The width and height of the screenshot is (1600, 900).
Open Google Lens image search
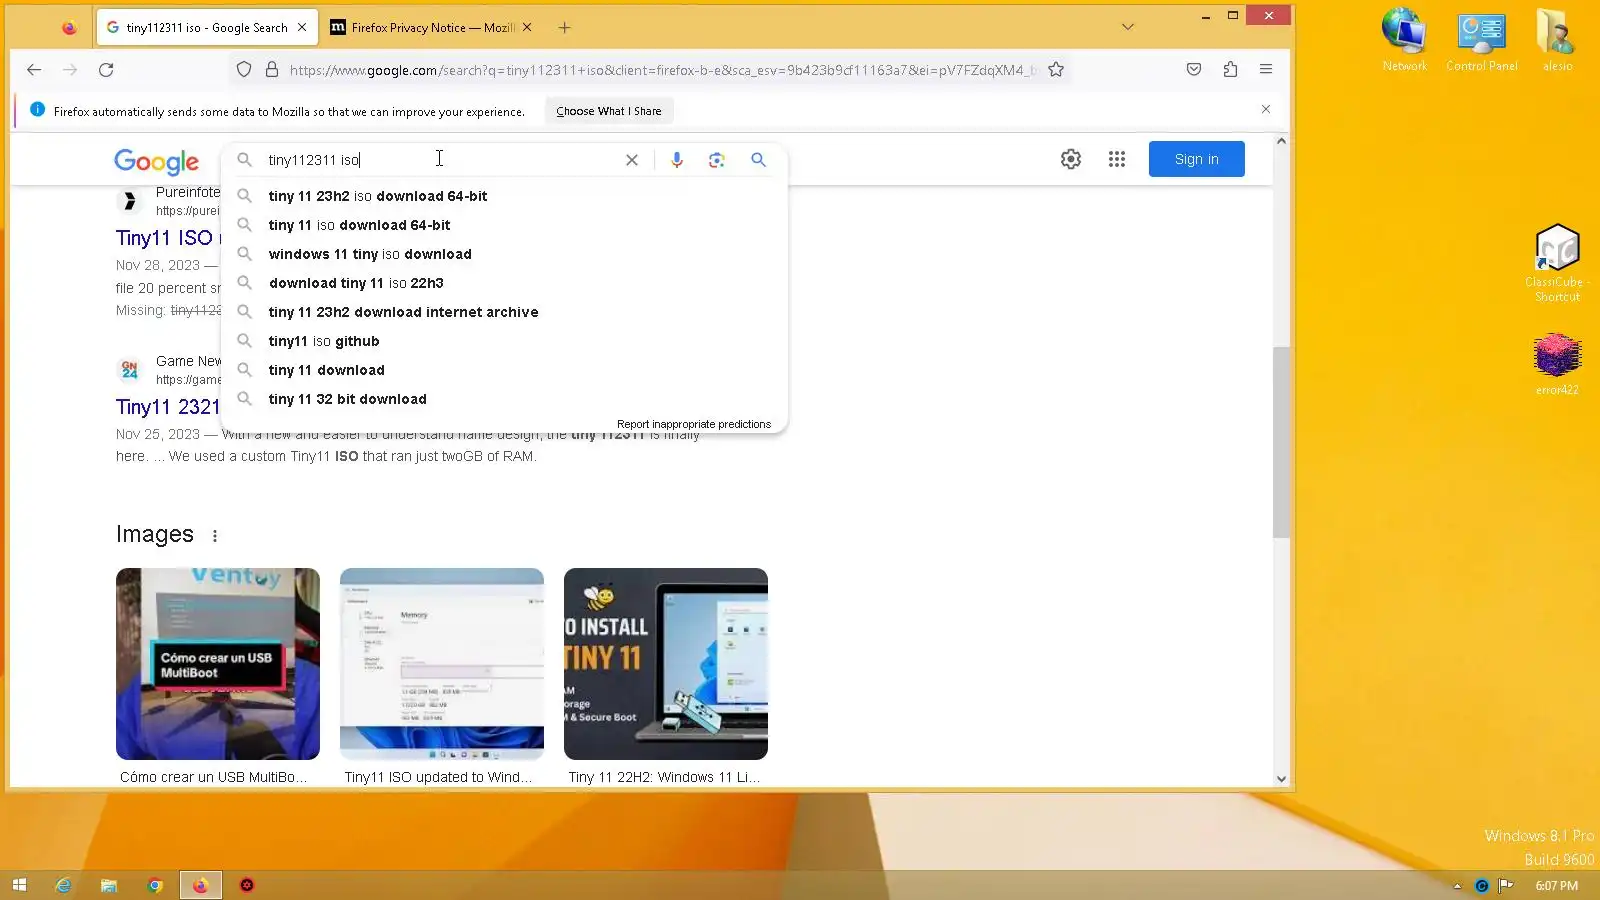[717, 160]
